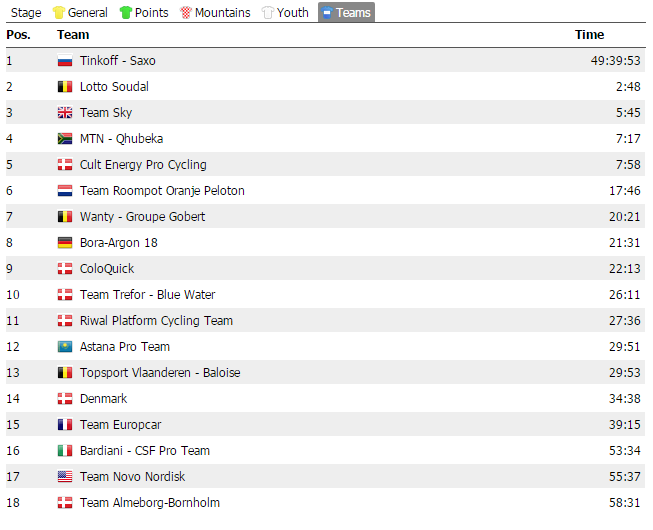Click the polka dot jersey icon
The height and width of the screenshot is (530, 653).
(x=186, y=12)
